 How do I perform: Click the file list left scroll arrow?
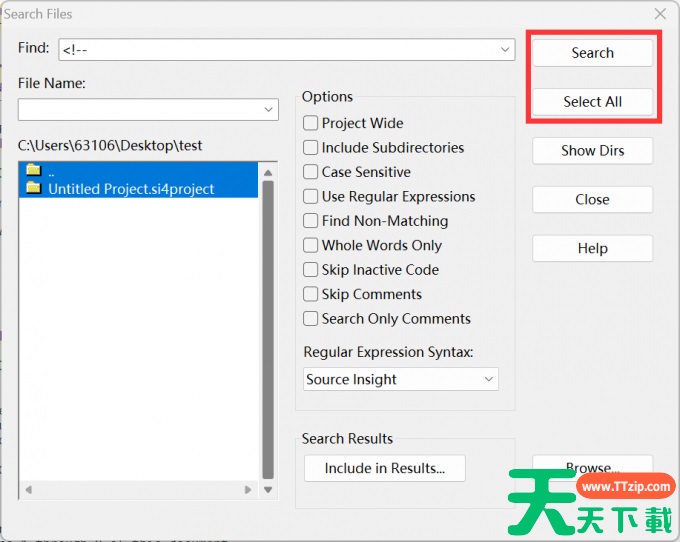(27, 491)
